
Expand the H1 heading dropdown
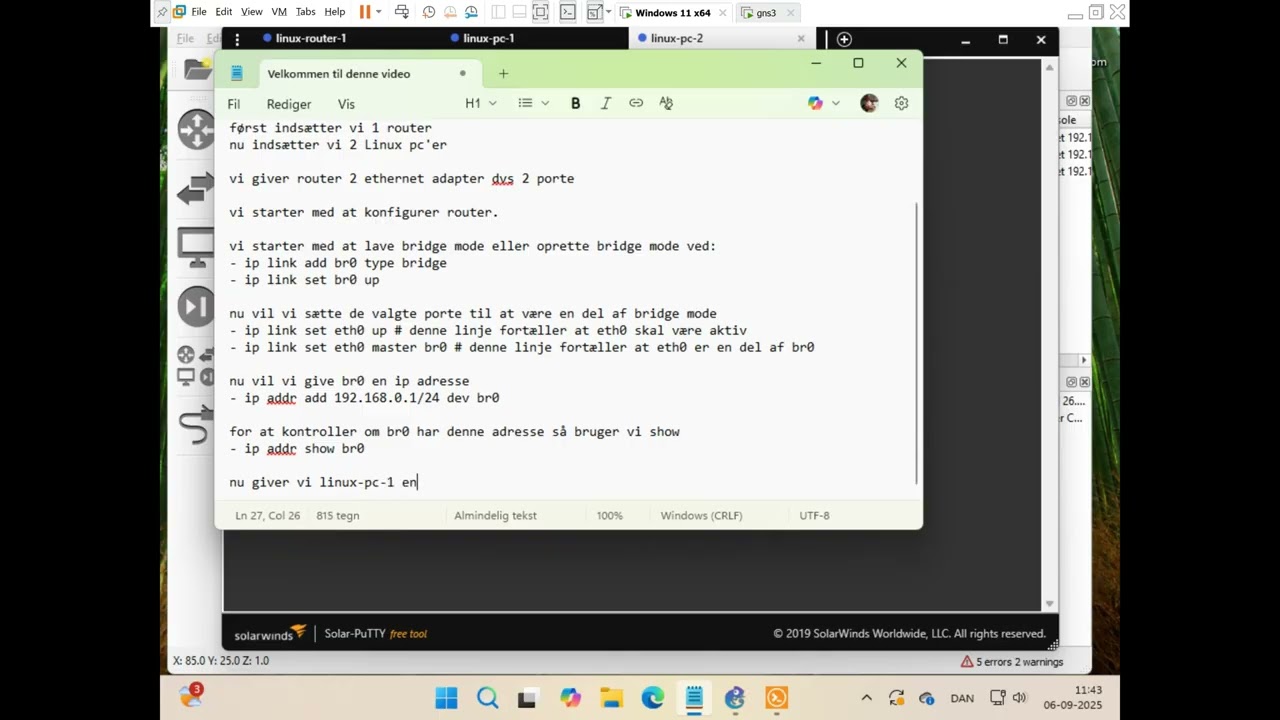(x=481, y=103)
